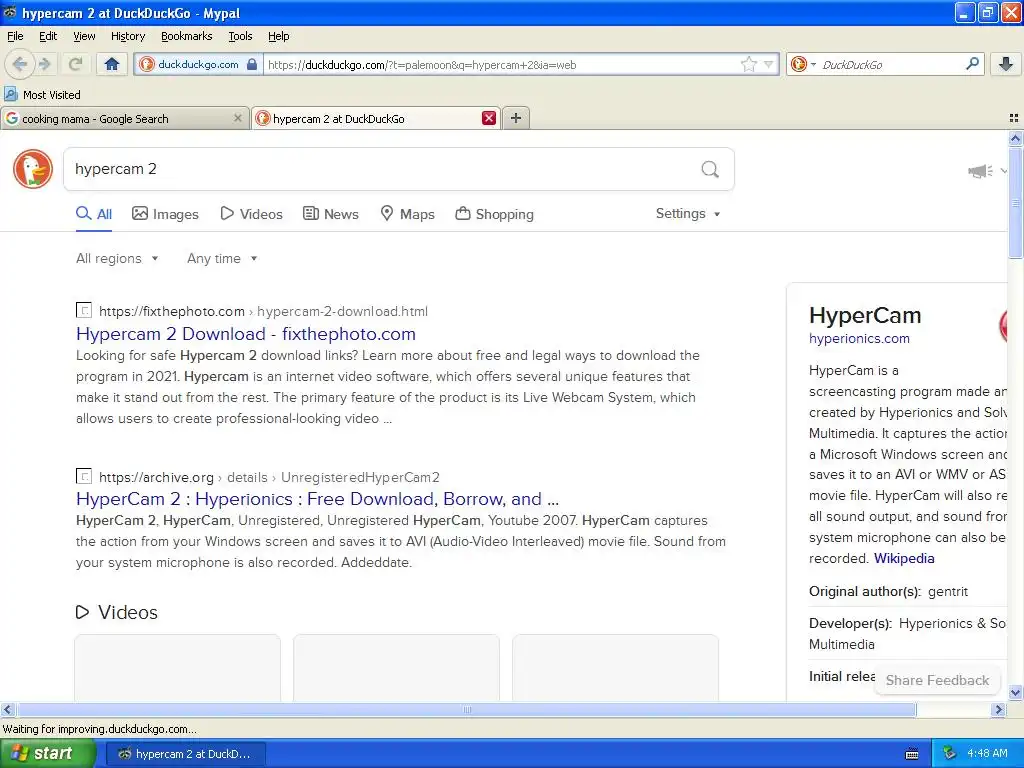Switch to Maps results

[x=408, y=214]
